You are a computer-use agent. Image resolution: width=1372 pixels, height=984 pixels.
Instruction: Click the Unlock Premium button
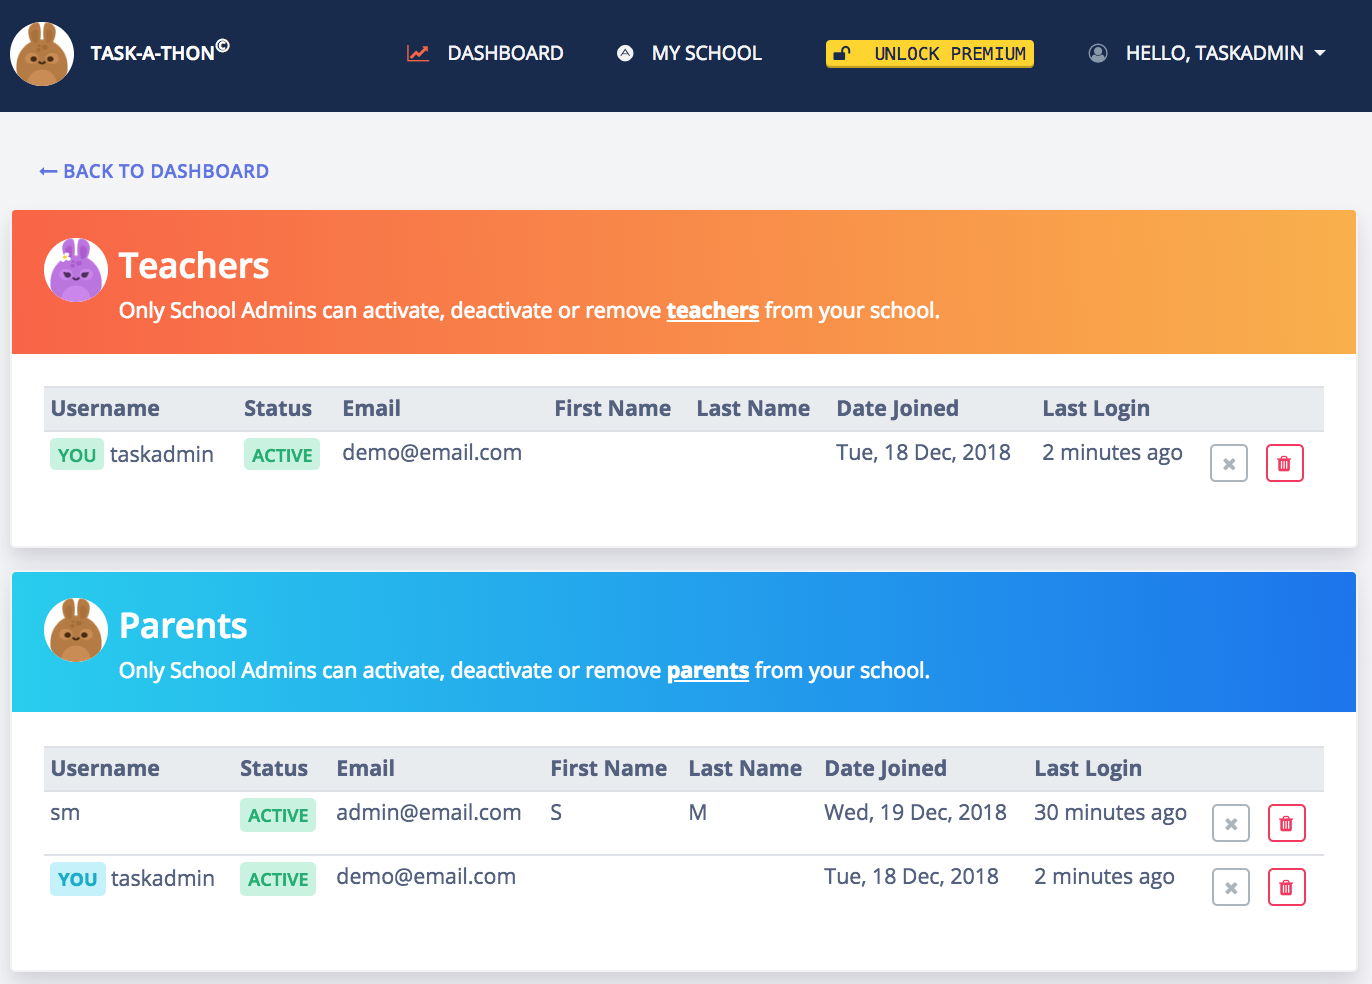[930, 53]
